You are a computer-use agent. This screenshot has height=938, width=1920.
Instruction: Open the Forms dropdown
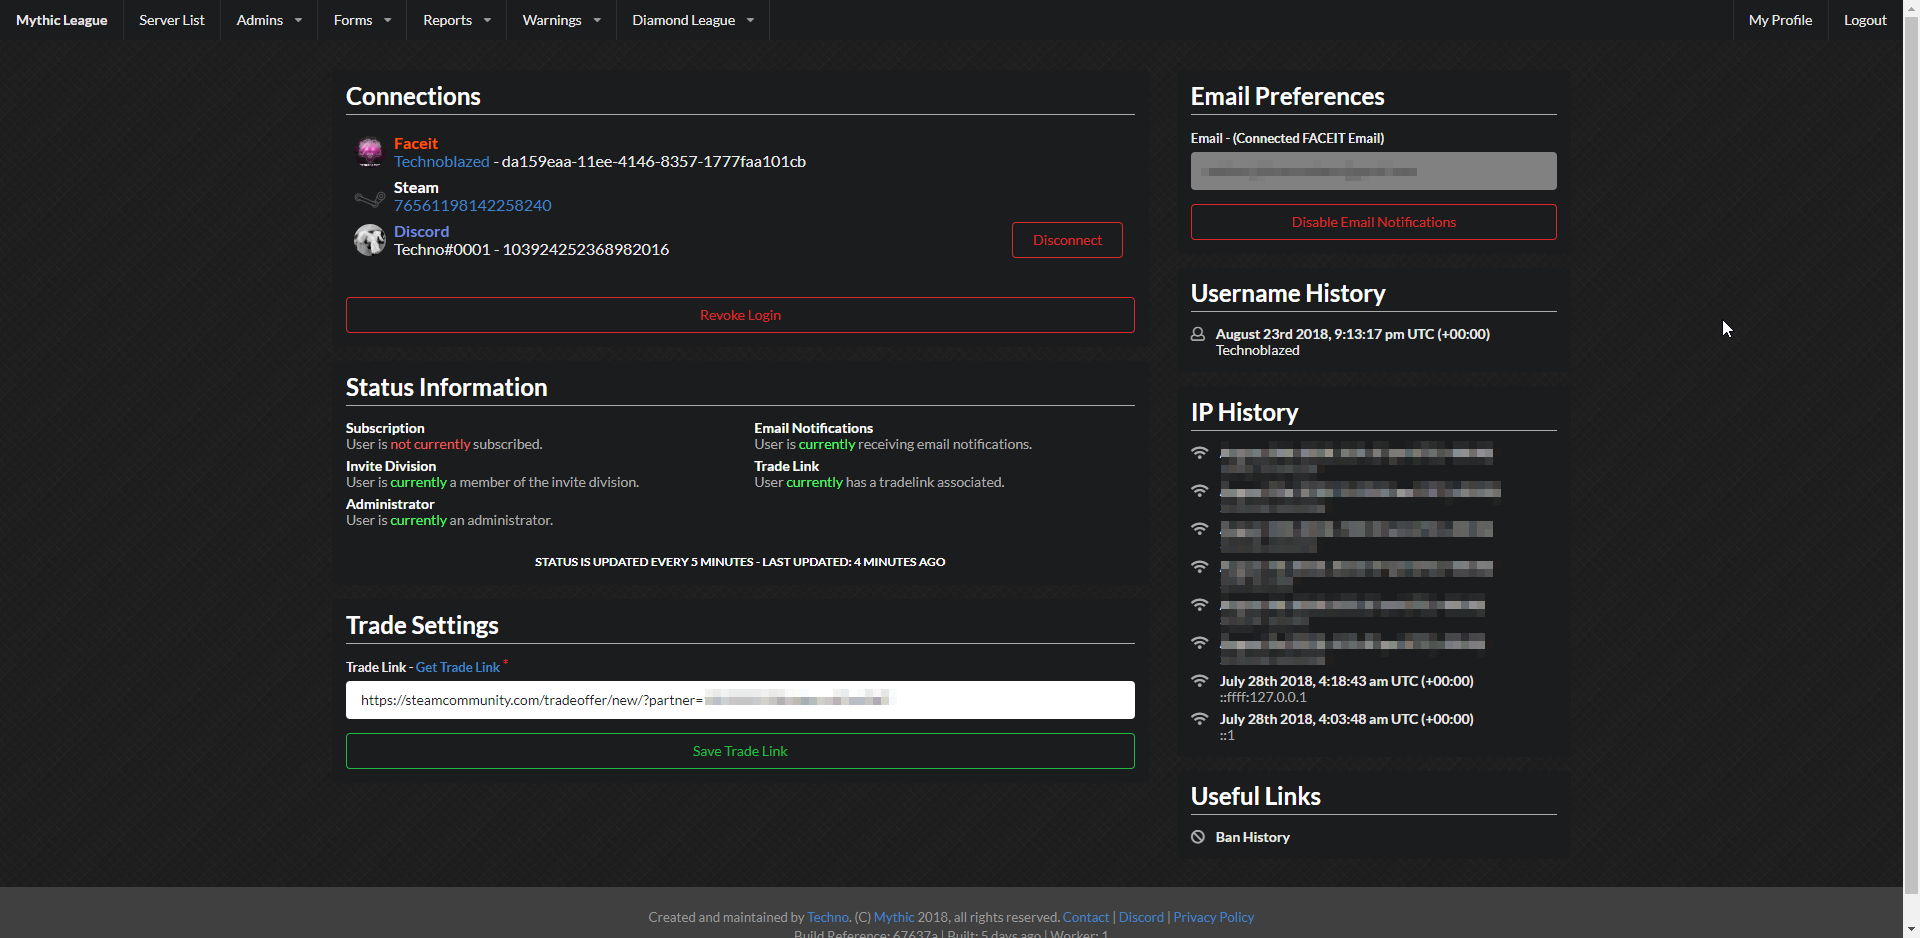coord(362,20)
